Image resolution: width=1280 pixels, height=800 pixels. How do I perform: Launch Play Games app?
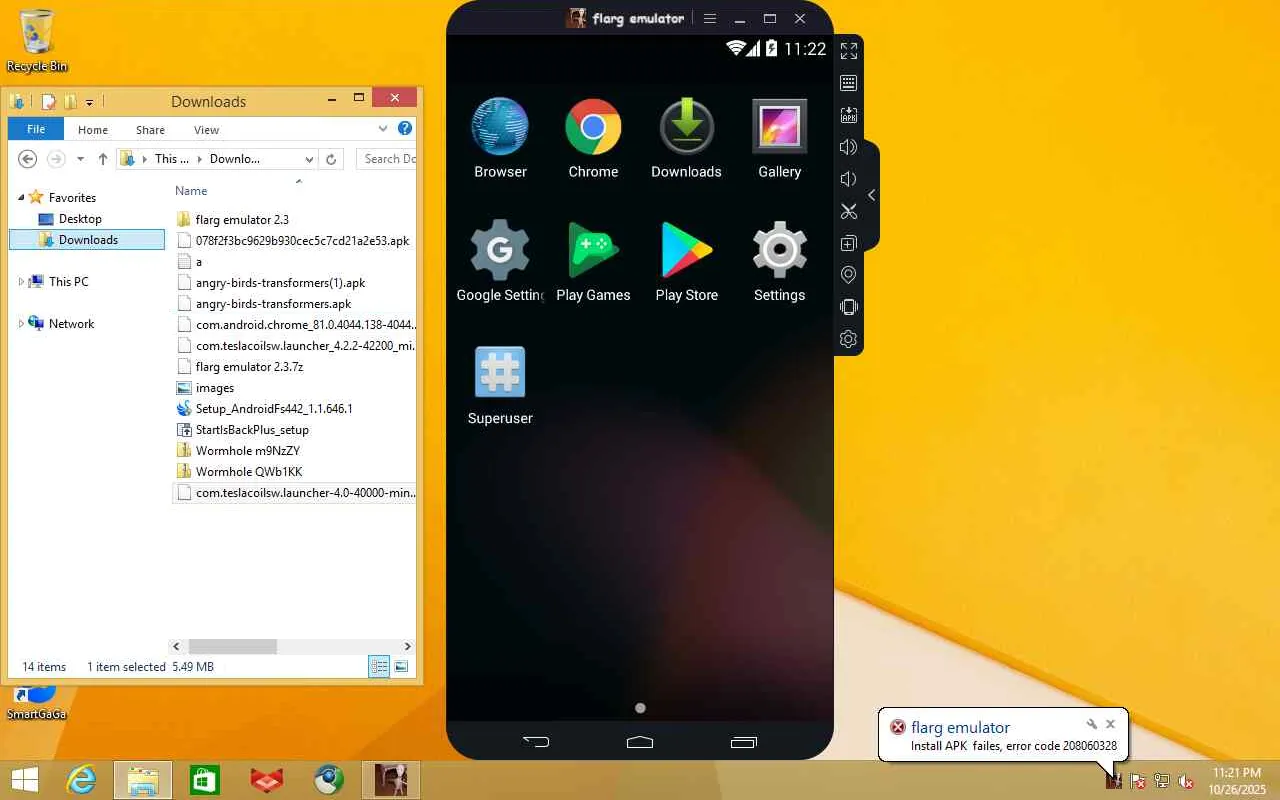[x=593, y=262]
